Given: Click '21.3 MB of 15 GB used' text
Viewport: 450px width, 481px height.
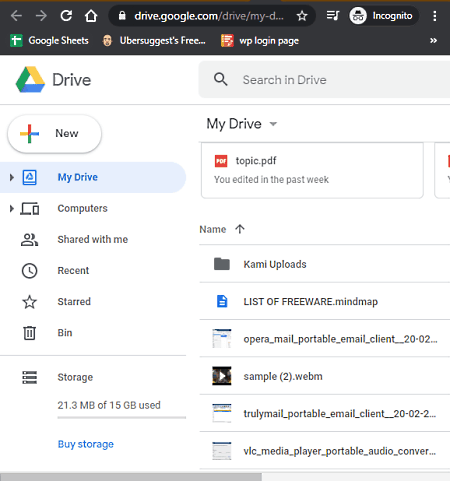Looking at the screenshot, I should coord(109,405).
